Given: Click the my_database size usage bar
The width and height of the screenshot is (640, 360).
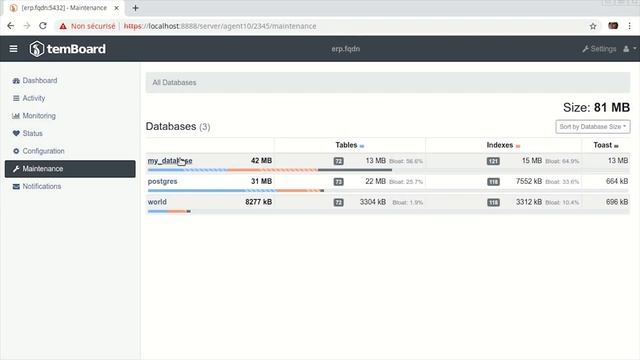Looking at the screenshot, I should click(270, 170).
